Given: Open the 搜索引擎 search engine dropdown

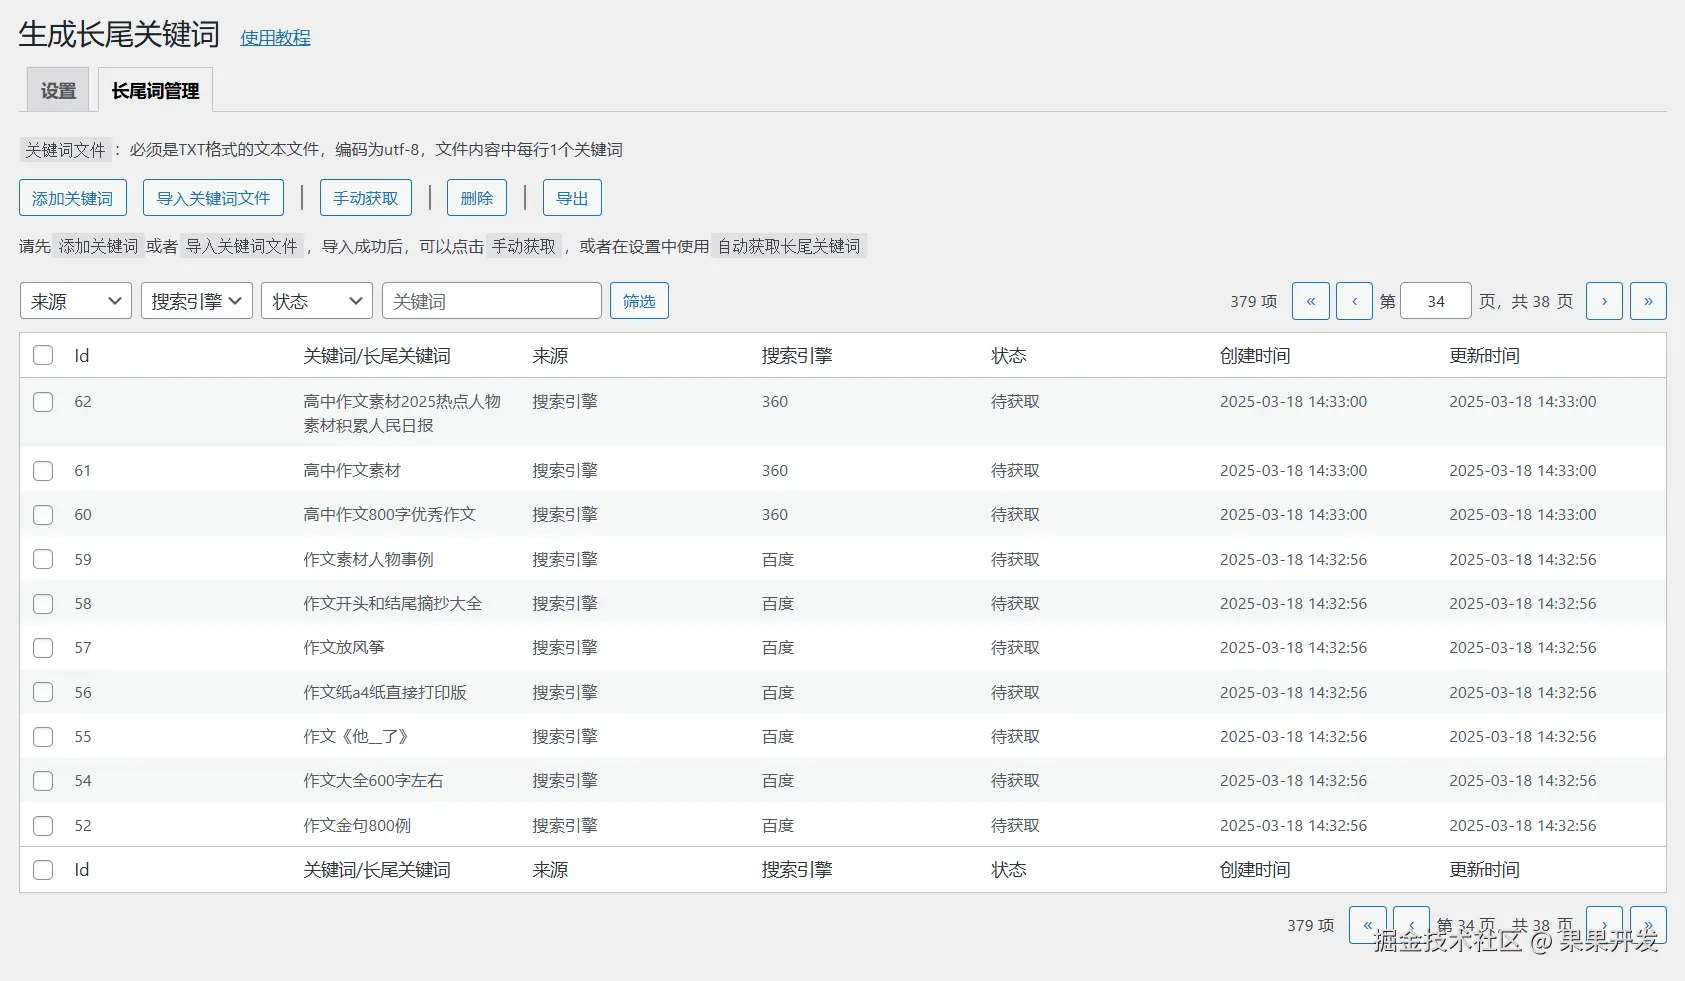Looking at the screenshot, I should pos(196,300).
